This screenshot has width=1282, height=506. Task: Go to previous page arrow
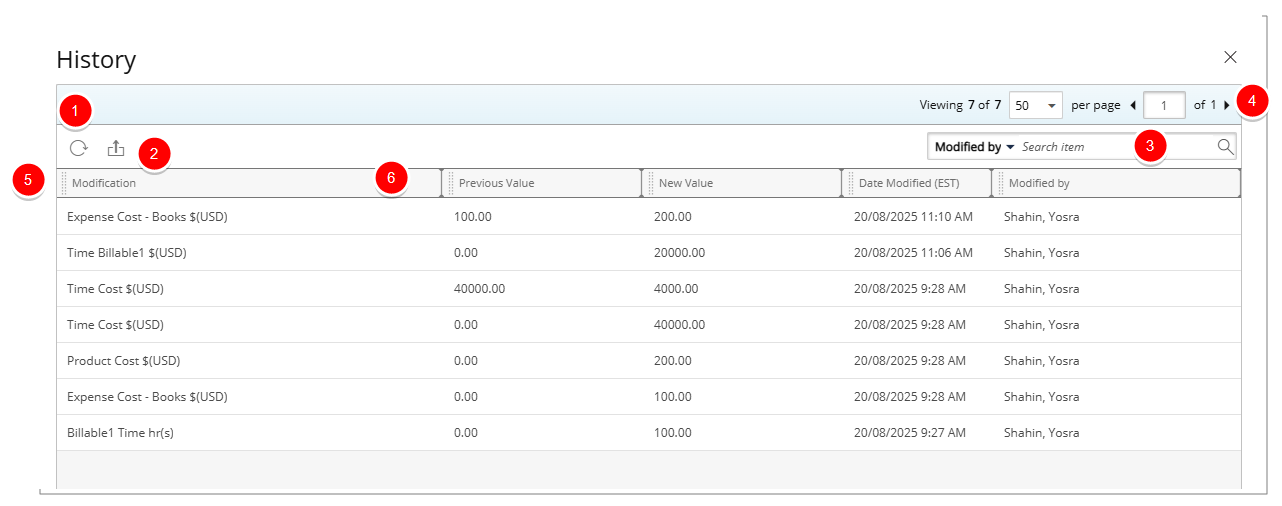coord(1133,105)
